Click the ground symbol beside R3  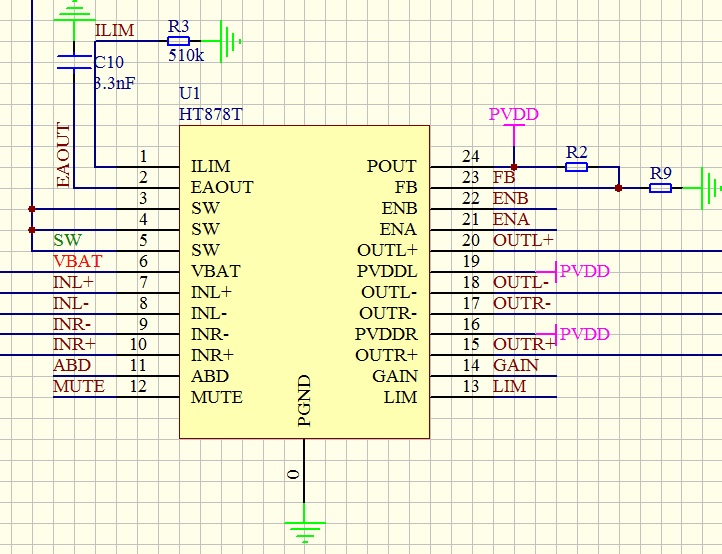[x=231, y=42]
